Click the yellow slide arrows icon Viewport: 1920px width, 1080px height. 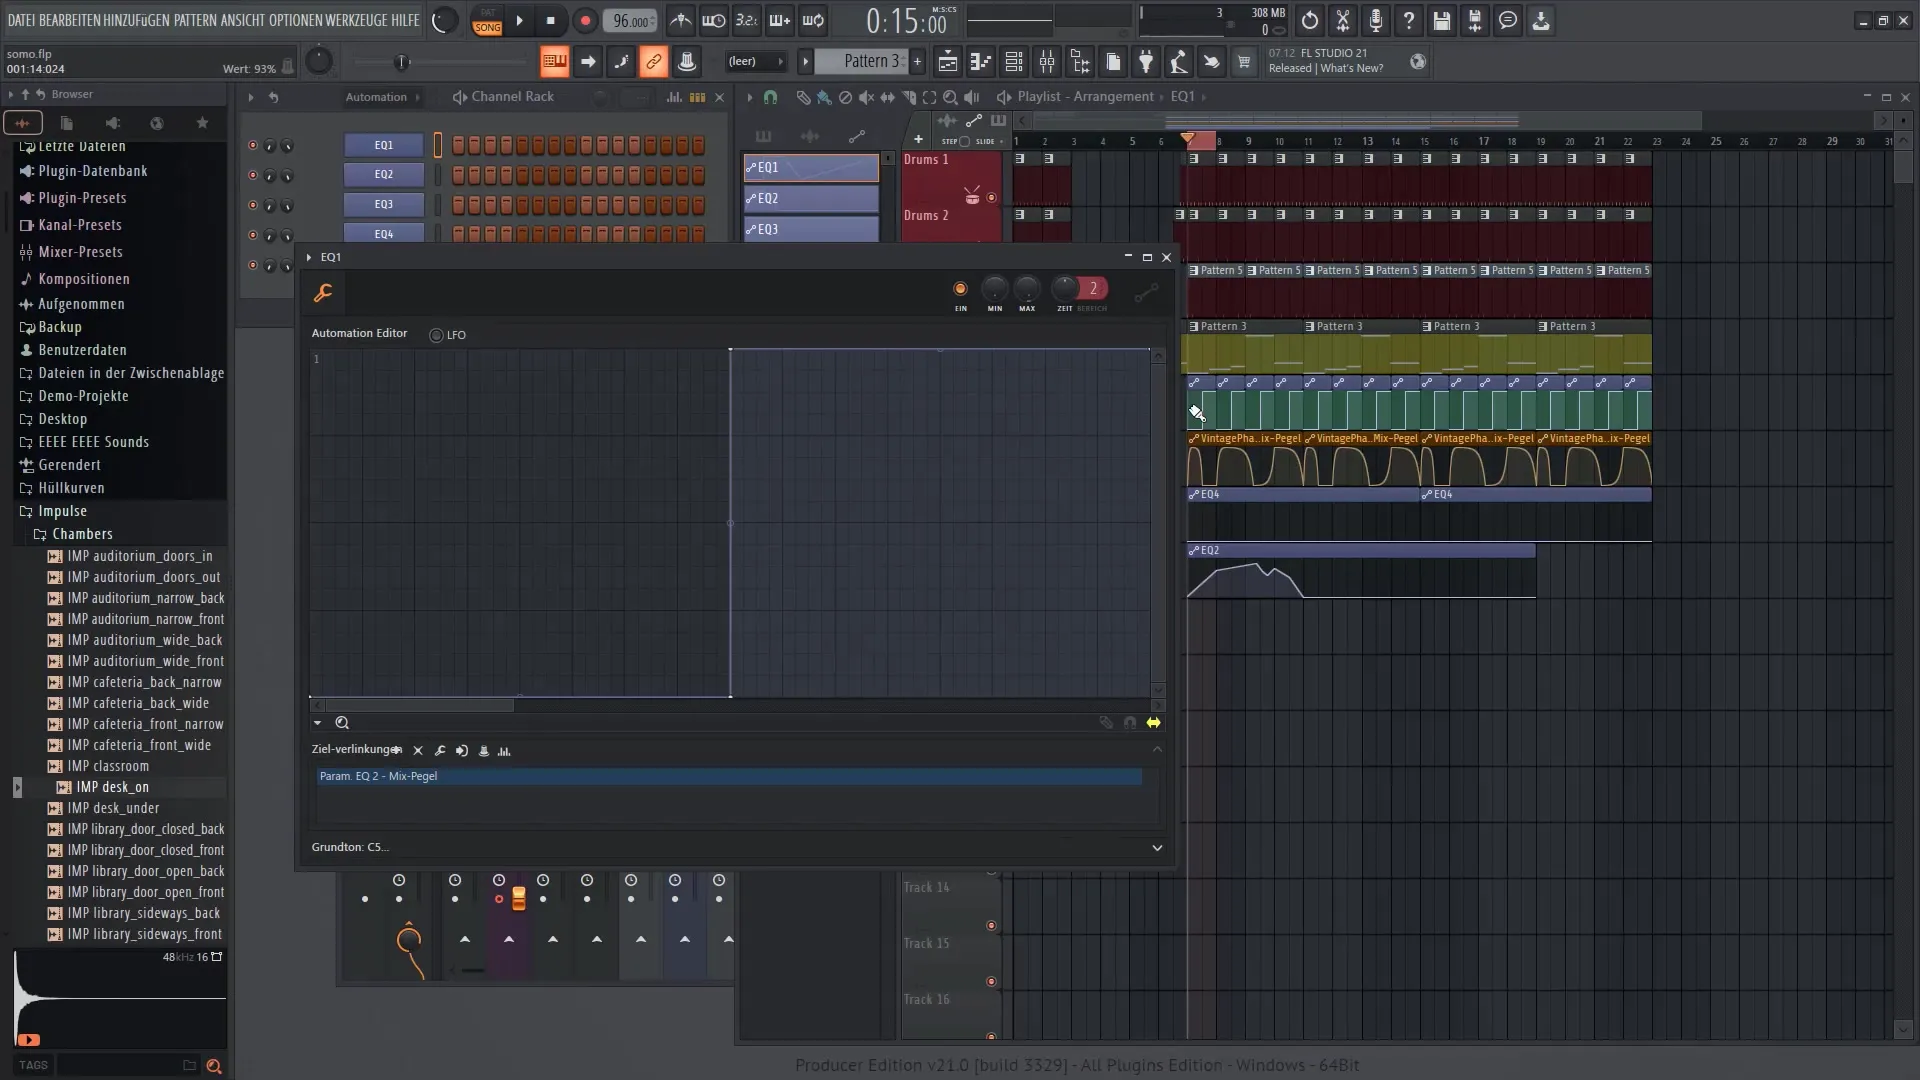click(x=1153, y=723)
